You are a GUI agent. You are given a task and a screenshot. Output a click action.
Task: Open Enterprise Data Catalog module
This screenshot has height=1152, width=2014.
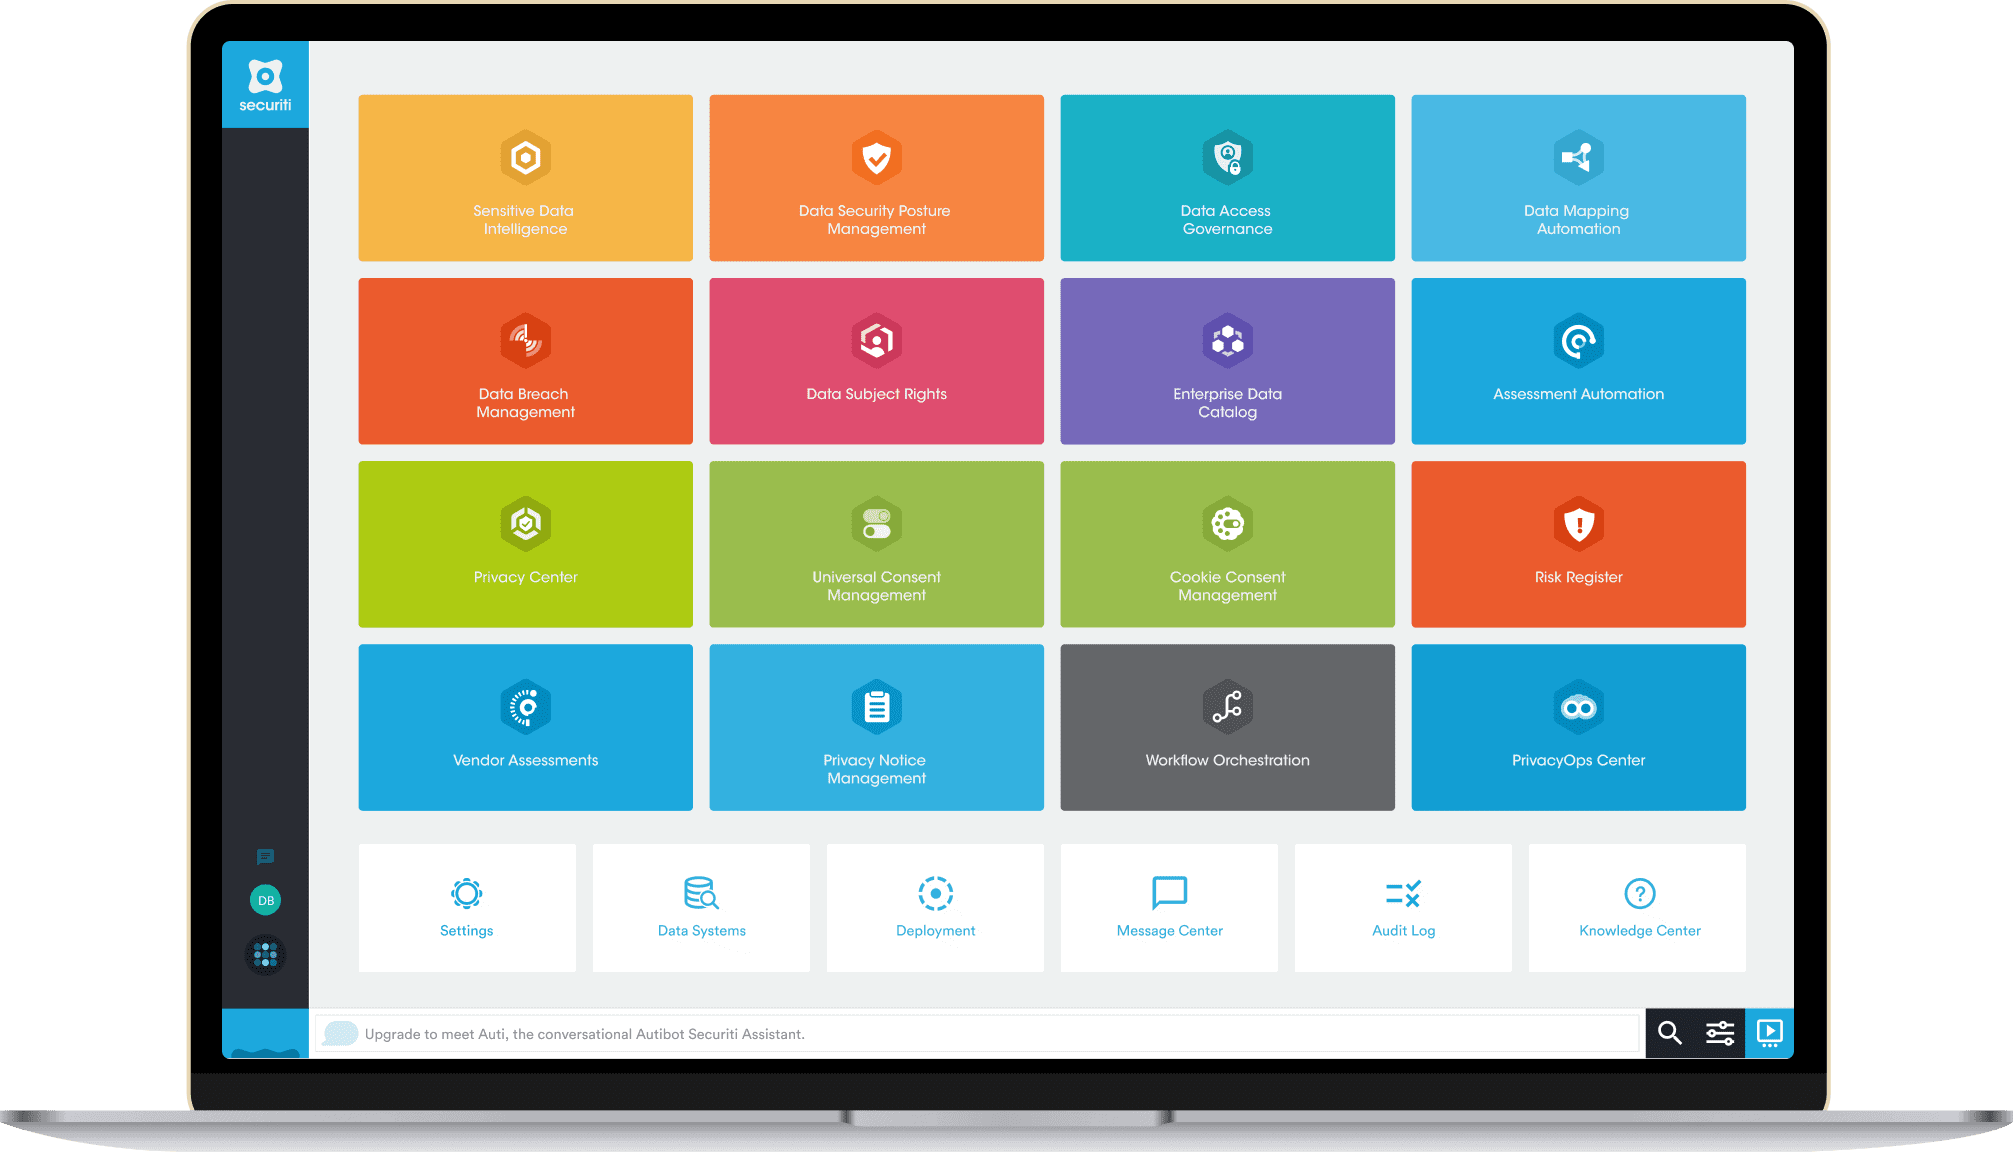pyautogui.click(x=1224, y=366)
